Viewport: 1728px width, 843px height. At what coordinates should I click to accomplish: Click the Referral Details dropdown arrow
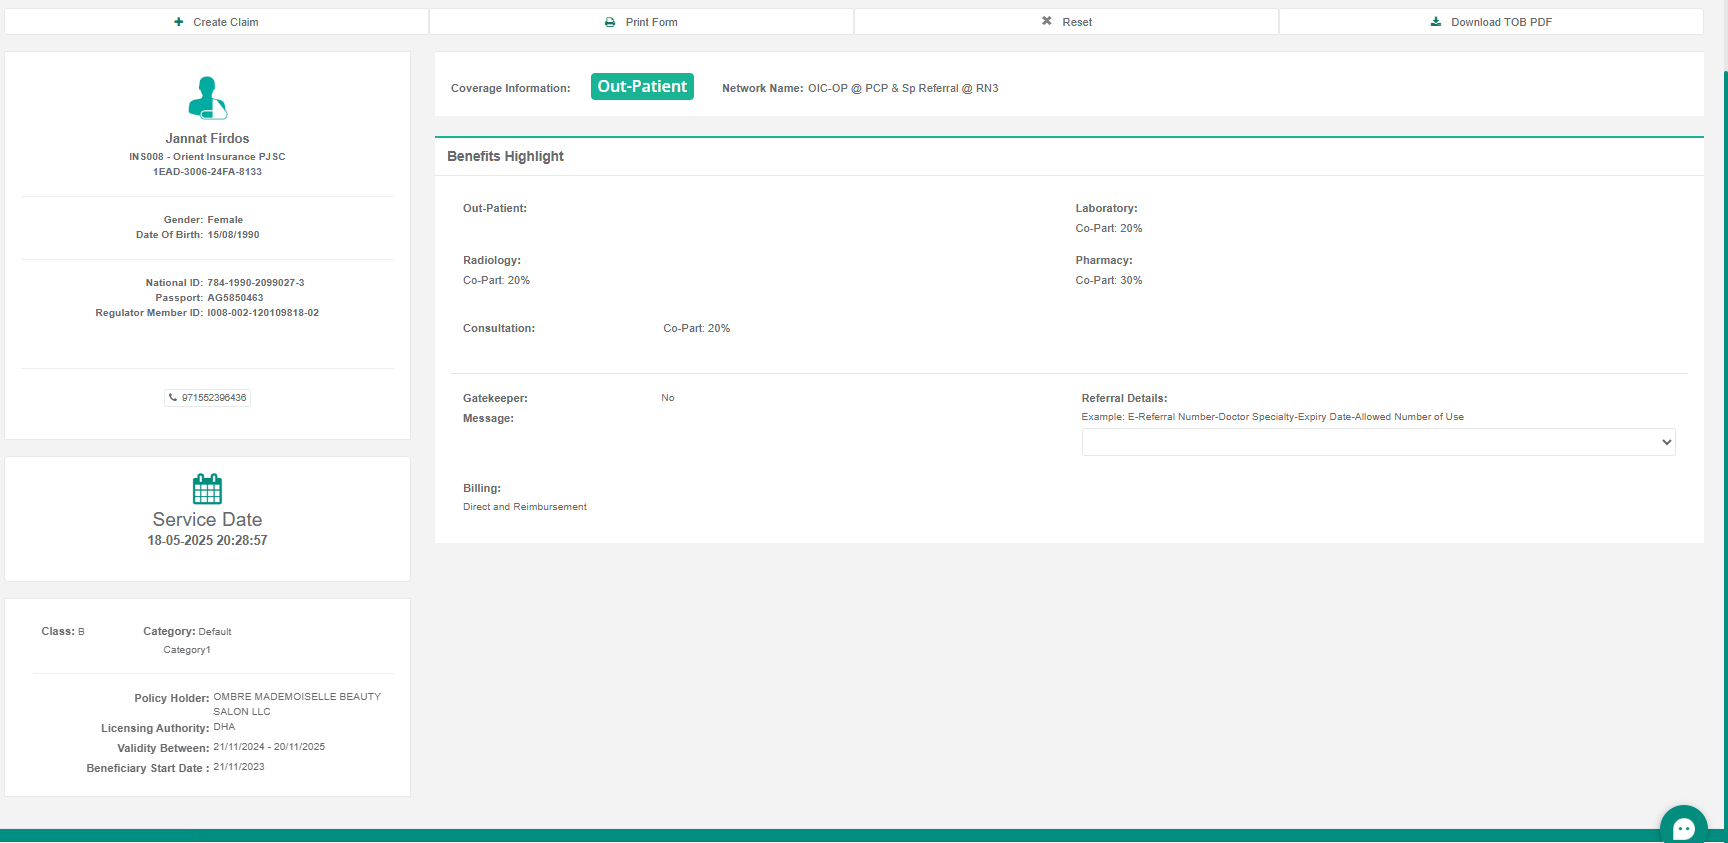click(1666, 442)
